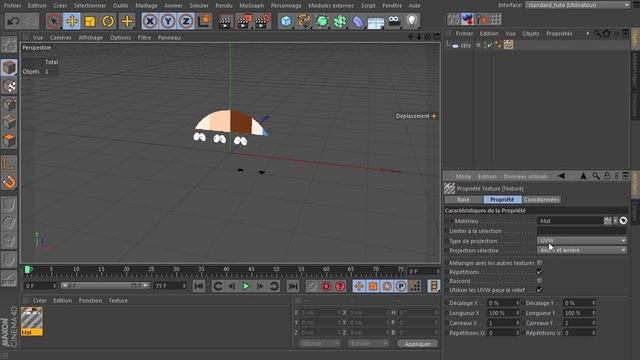Image resolution: width=640 pixels, height=360 pixels.
Task: Add a Cube primitive object
Action: pyautogui.click(x=286, y=21)
